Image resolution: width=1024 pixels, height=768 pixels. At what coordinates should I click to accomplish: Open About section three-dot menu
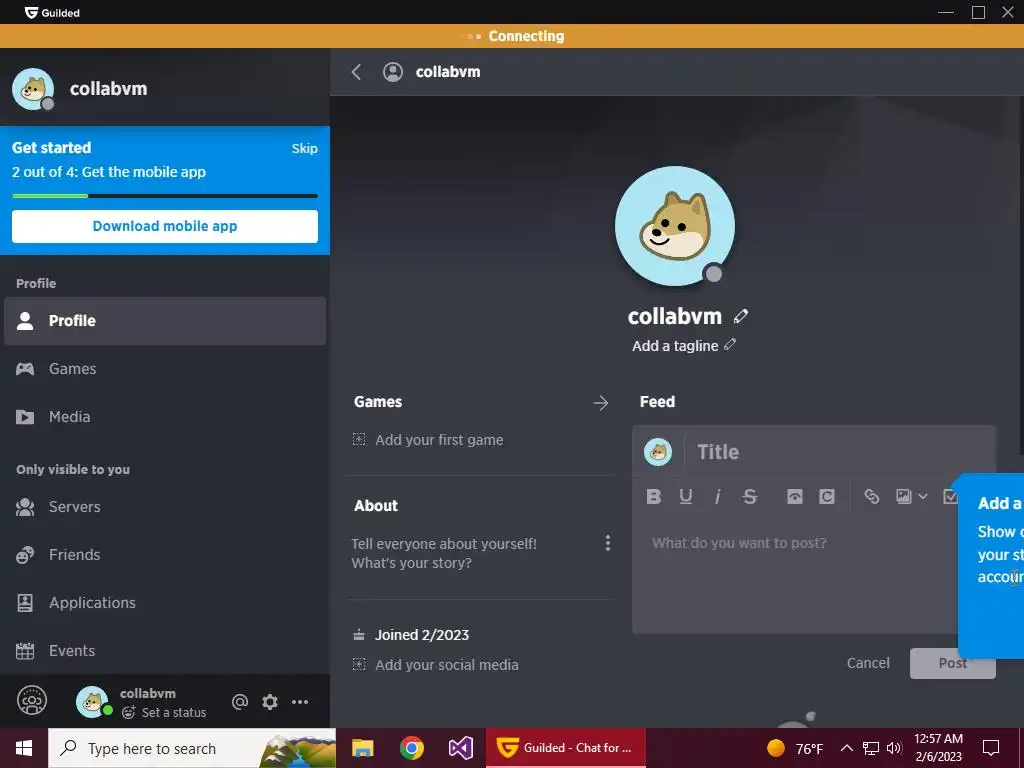pos(607,543)
